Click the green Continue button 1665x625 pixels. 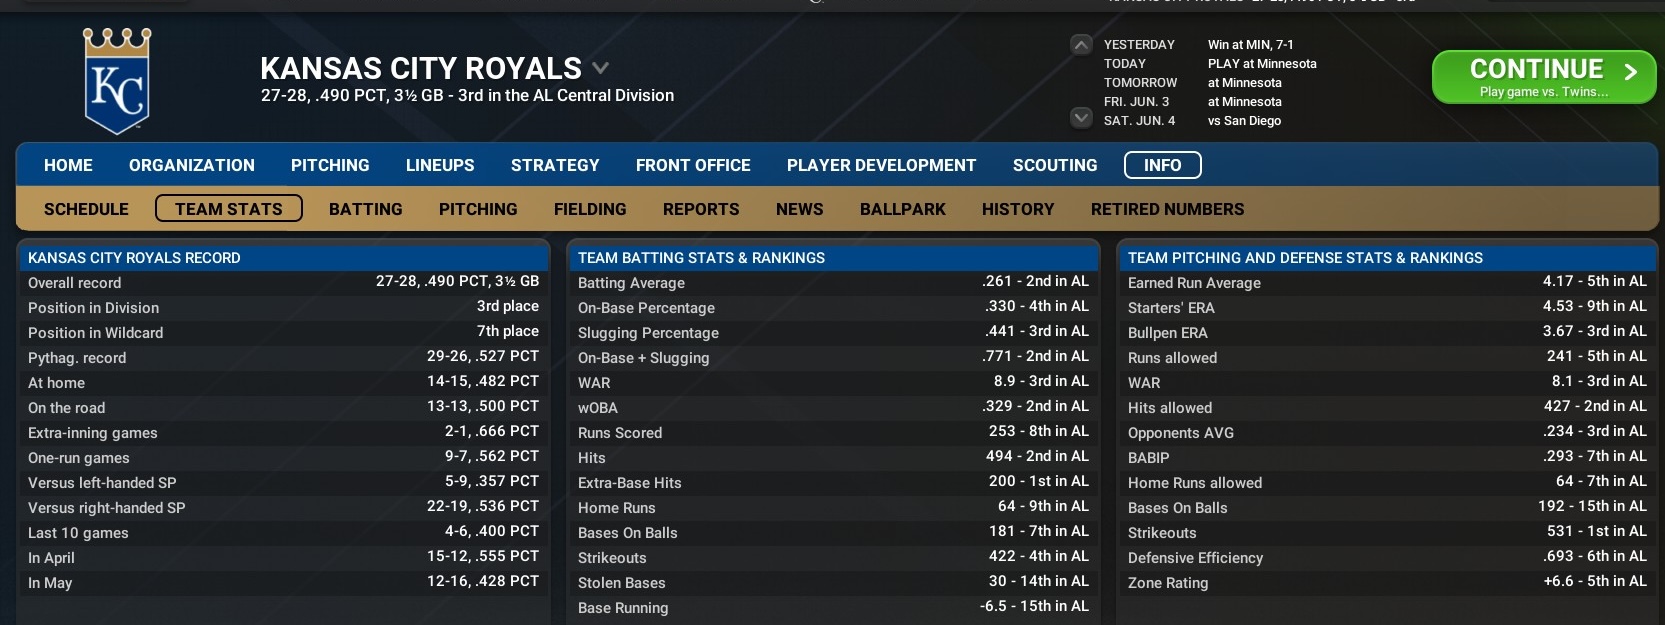(1544, 77)
